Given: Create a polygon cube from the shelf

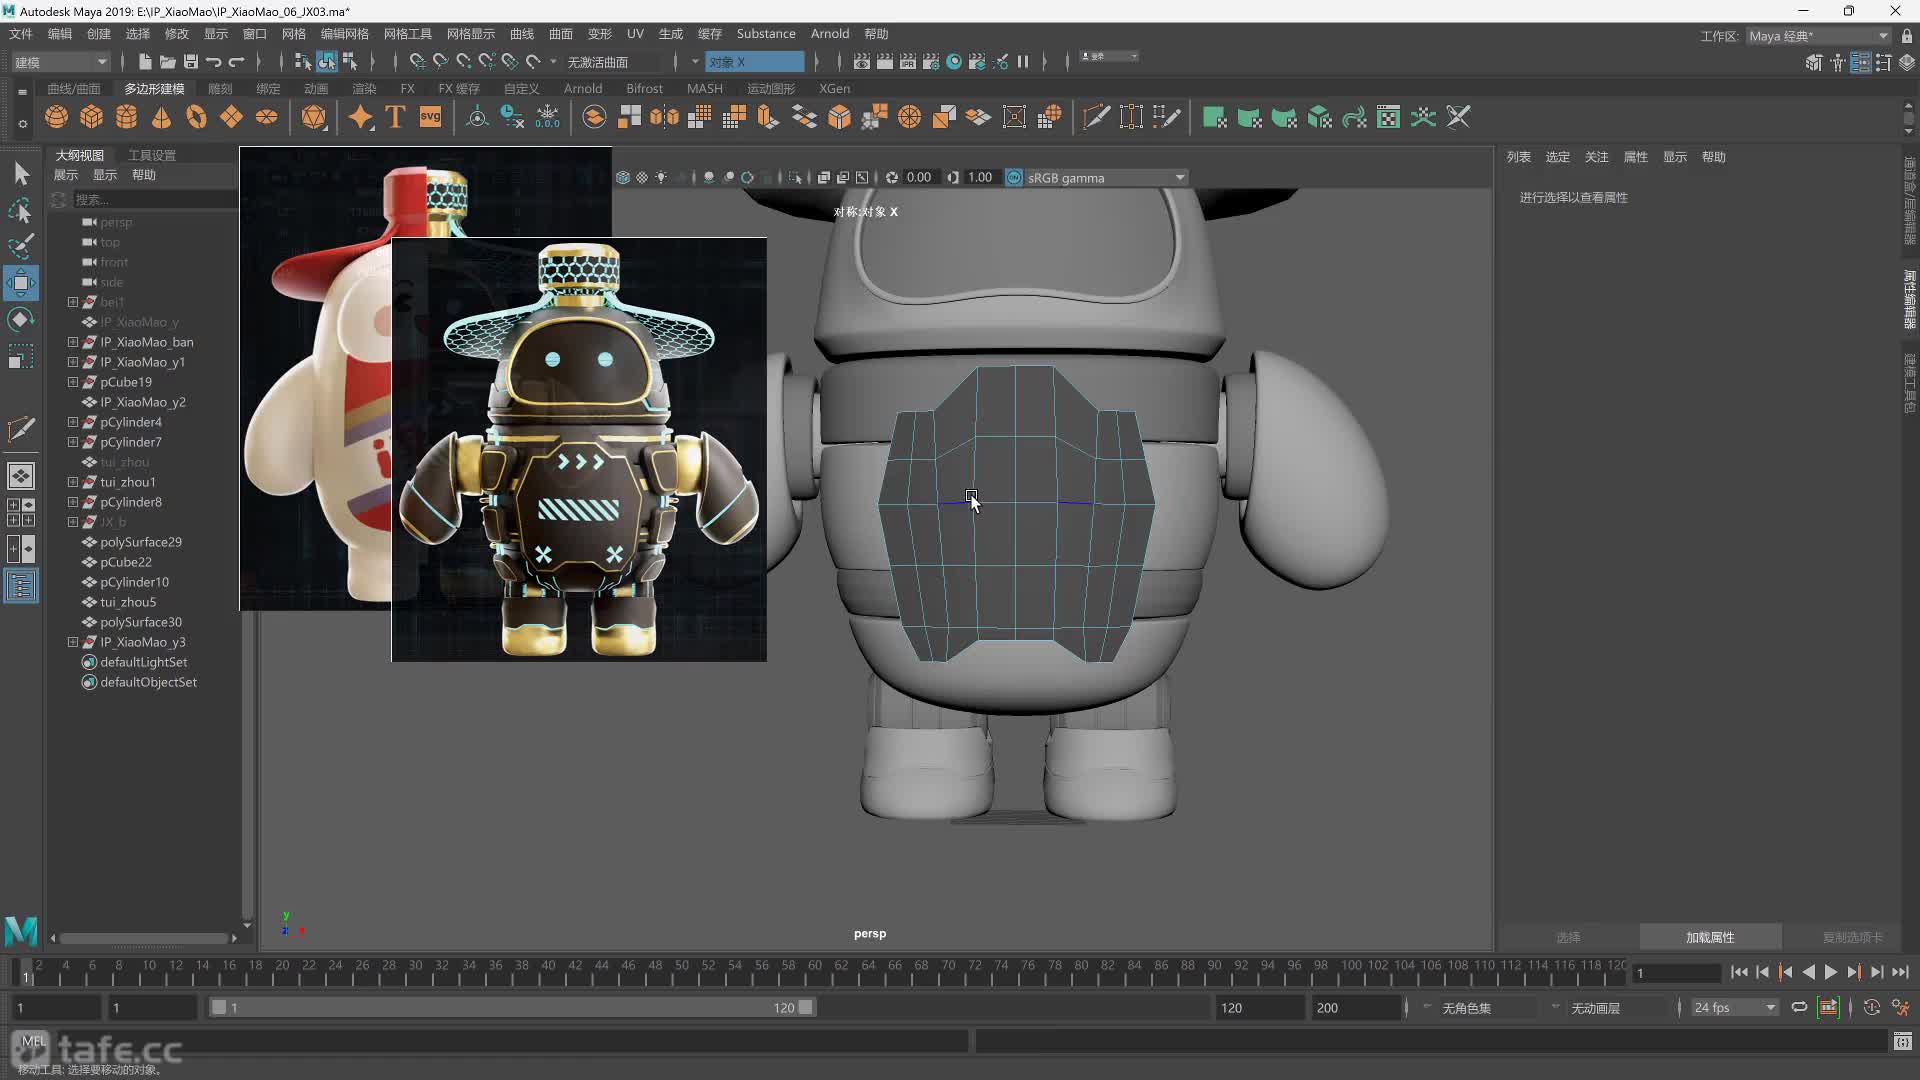Looking at the screenshot, I should click(x=92, y=117).
